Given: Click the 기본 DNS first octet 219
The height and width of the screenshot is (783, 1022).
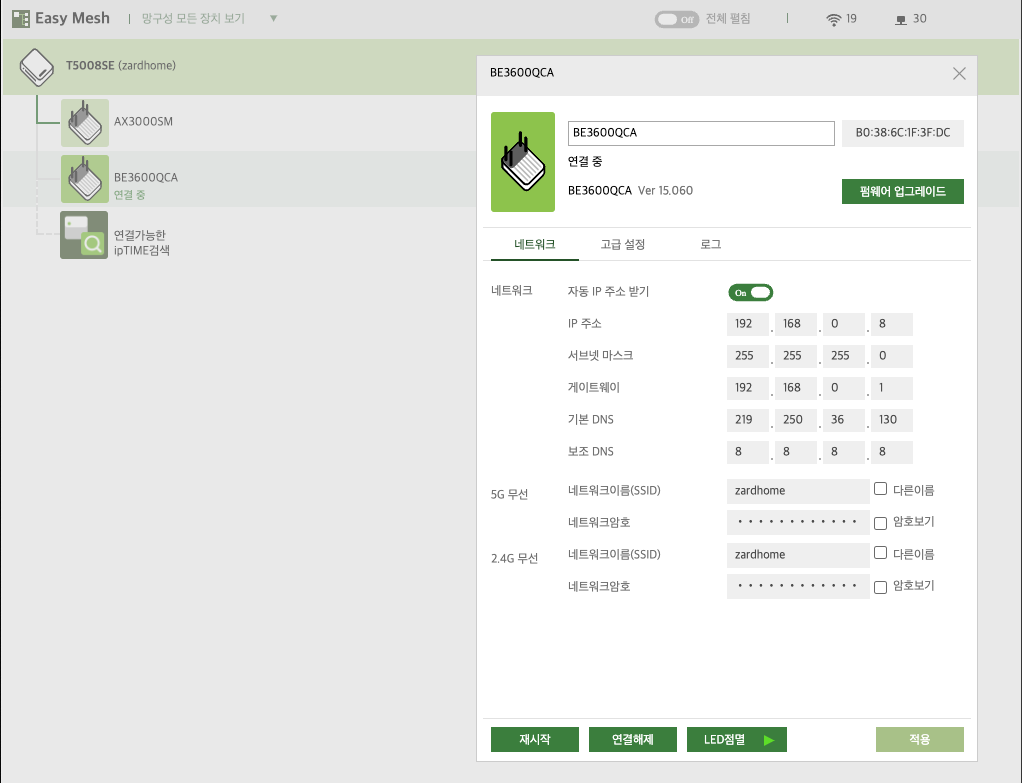Looking at the screenshot, I should 748,420.
